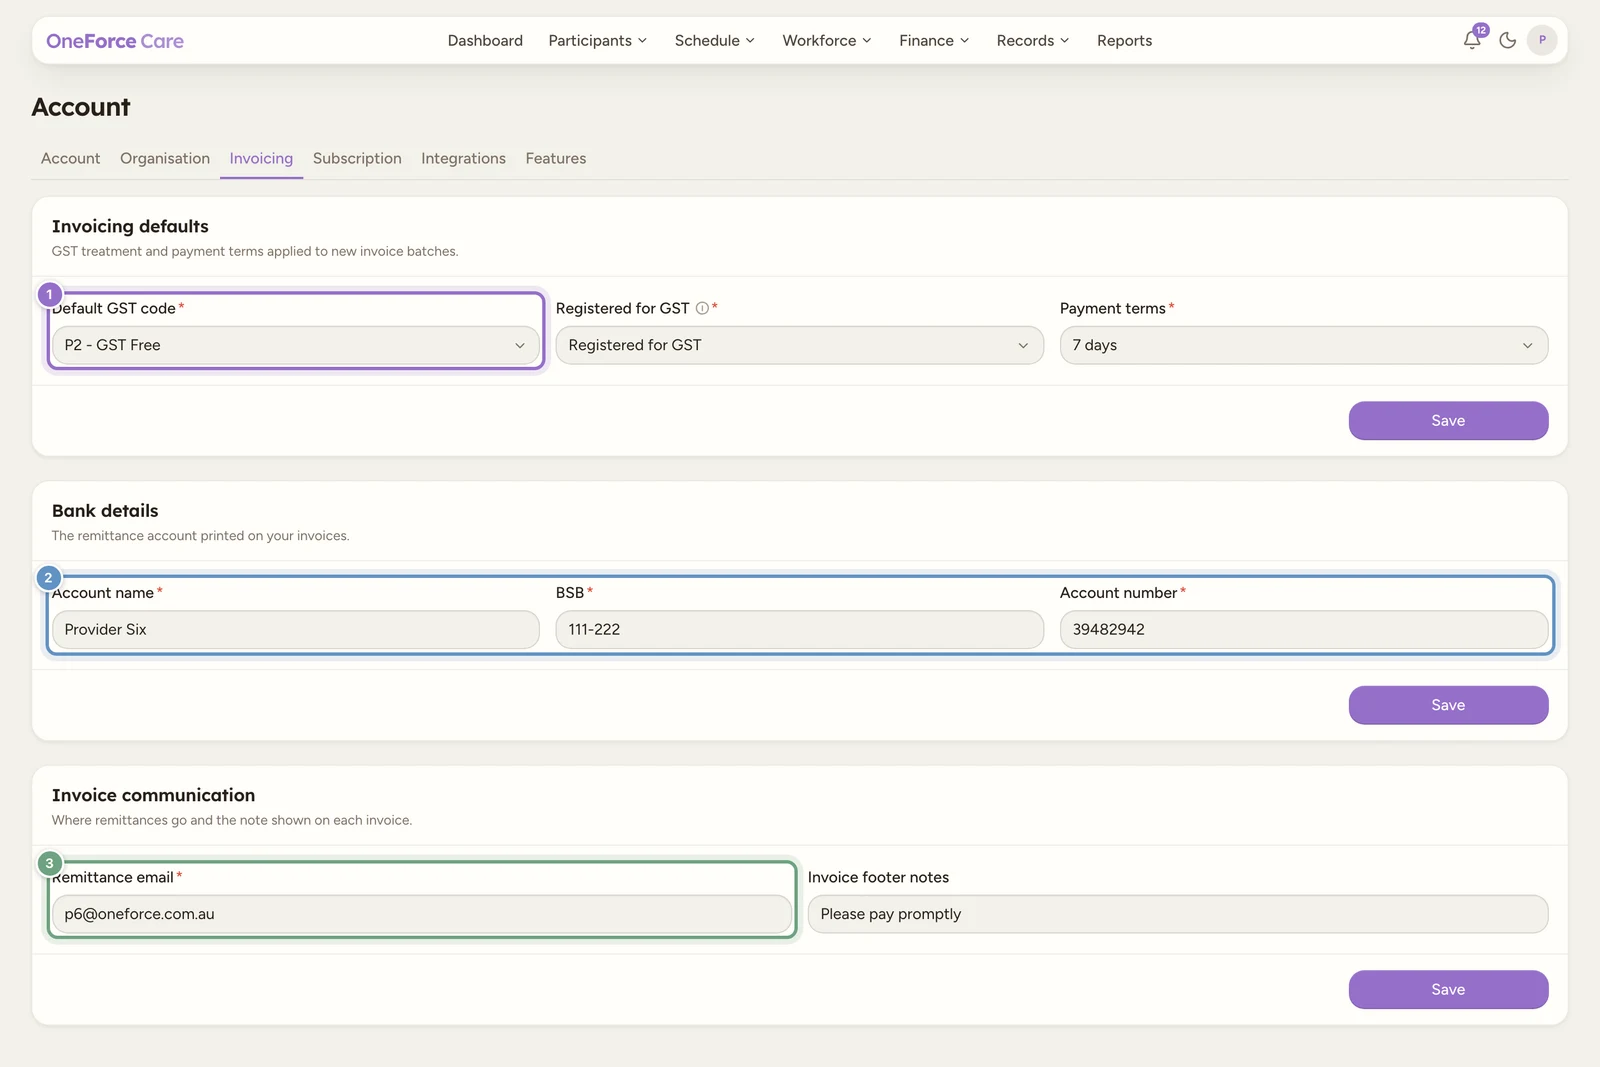Click the Bank details heading
Image resolution: width=1600 pixels, height=1067 pixels.
click(x=105, y=511)
